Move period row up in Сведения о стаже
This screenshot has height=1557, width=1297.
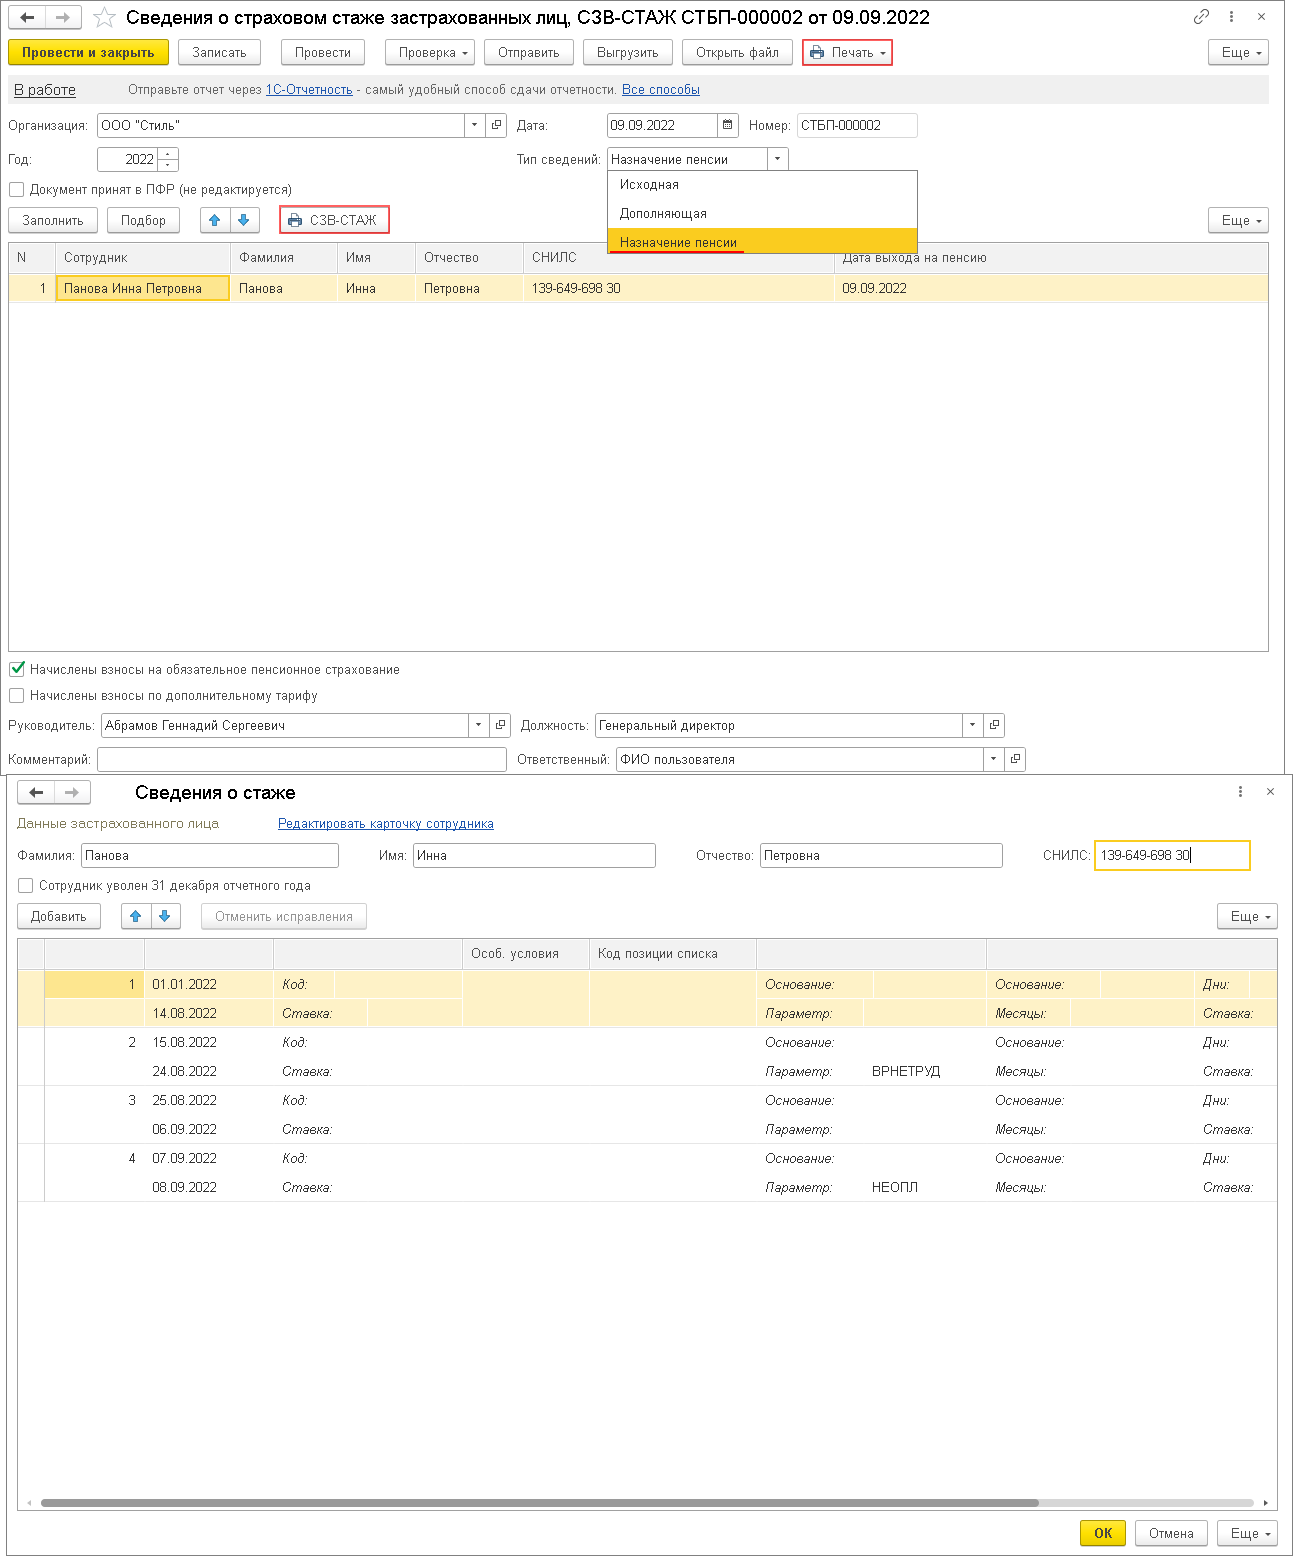136,916
